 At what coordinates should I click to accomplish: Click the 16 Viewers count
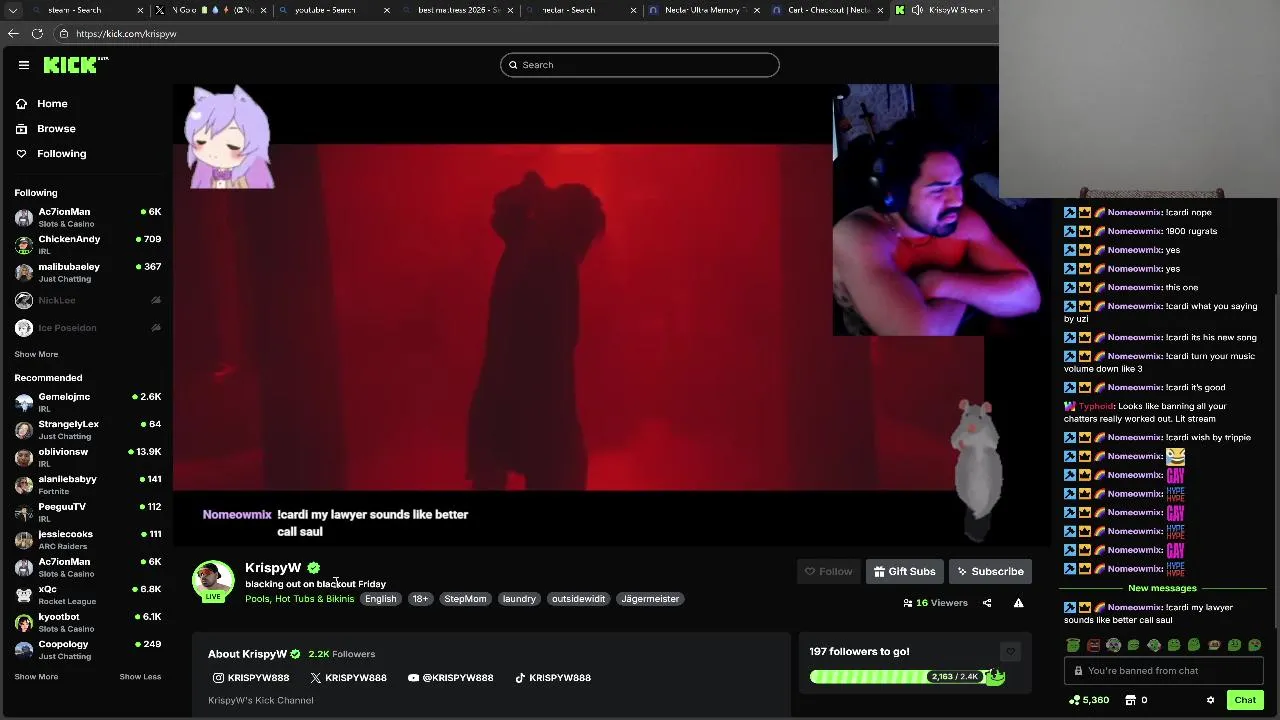[936, 603]
